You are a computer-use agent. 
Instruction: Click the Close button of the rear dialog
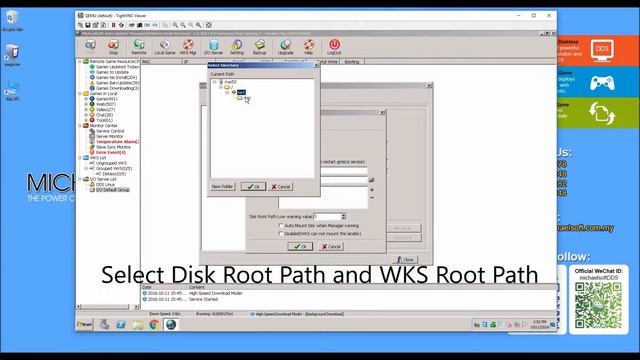point(405,260)
